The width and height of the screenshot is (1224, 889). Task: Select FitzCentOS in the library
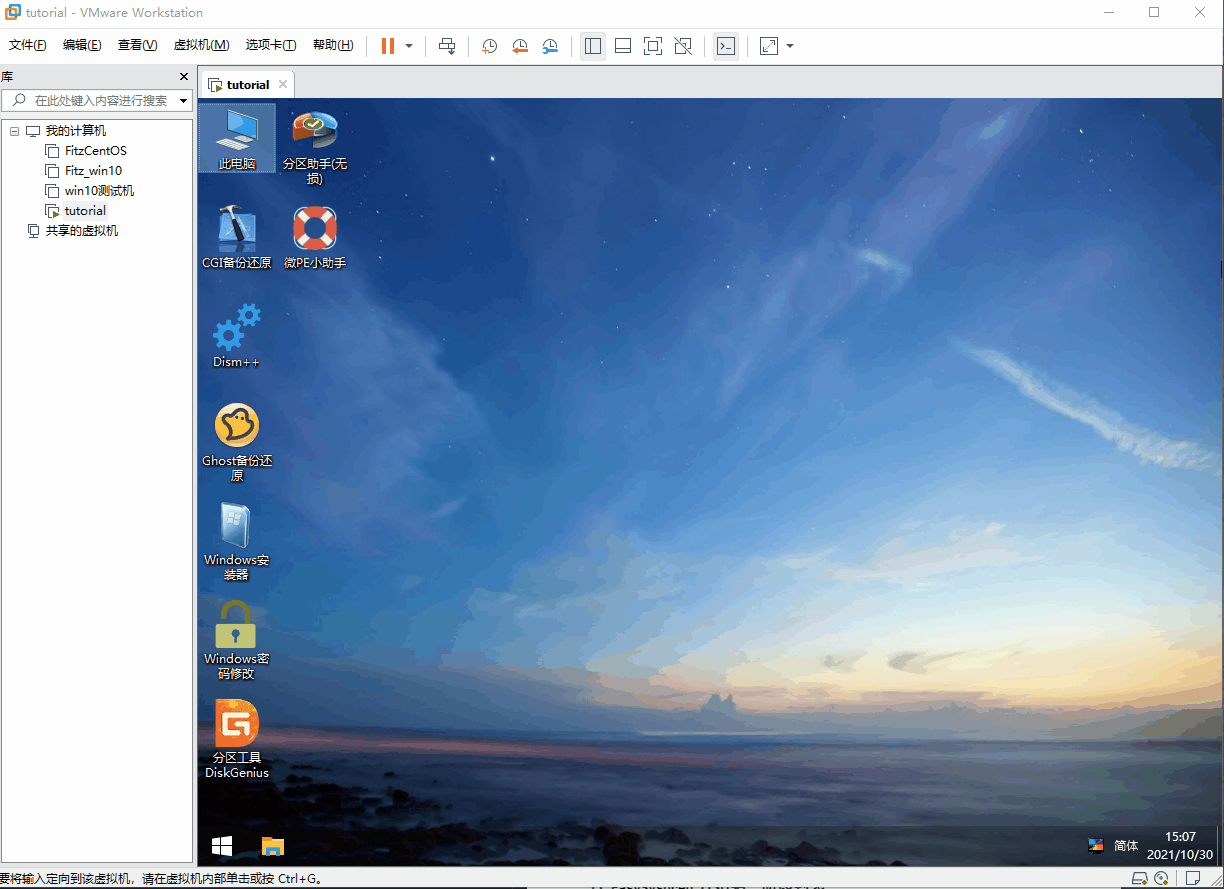click(95, 151)
